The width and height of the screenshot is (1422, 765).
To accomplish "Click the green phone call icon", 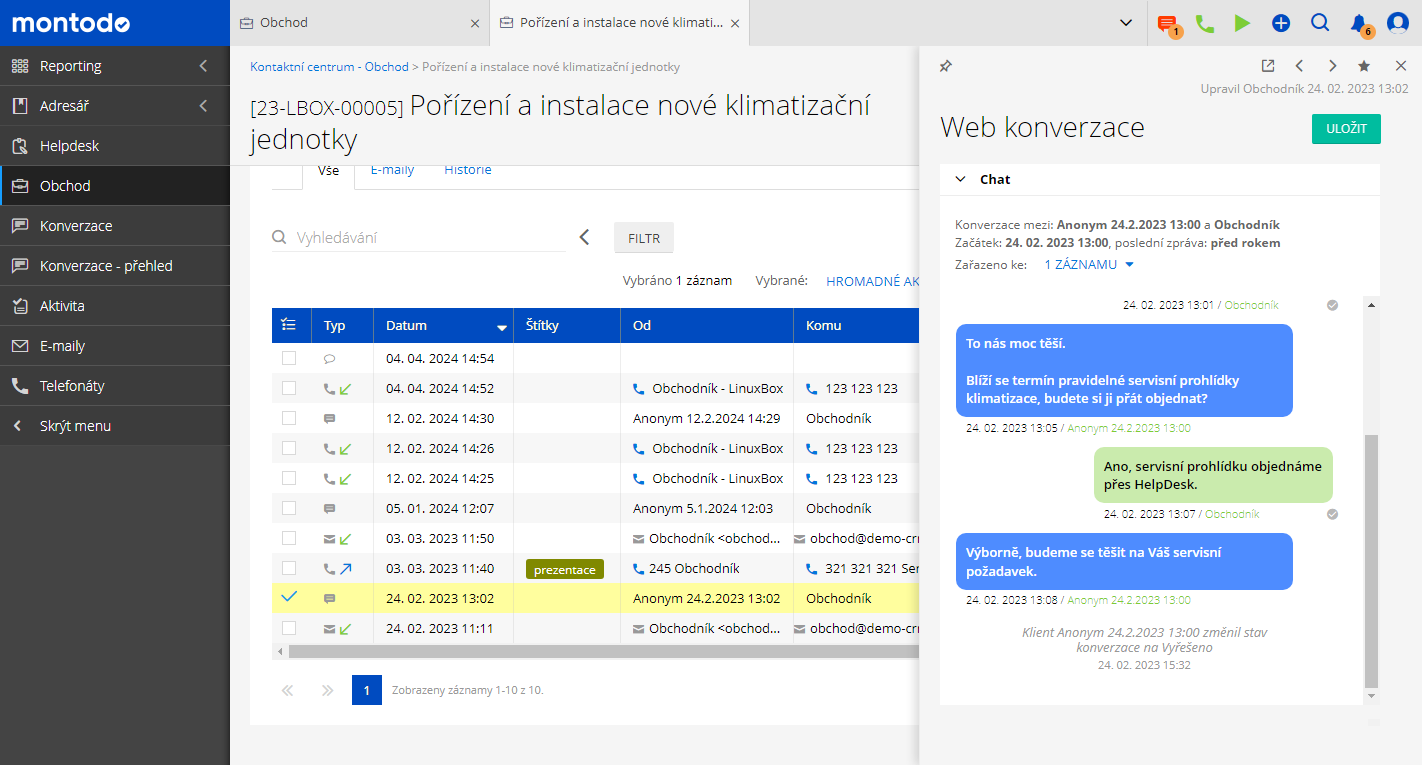I will pos(1205,23).
